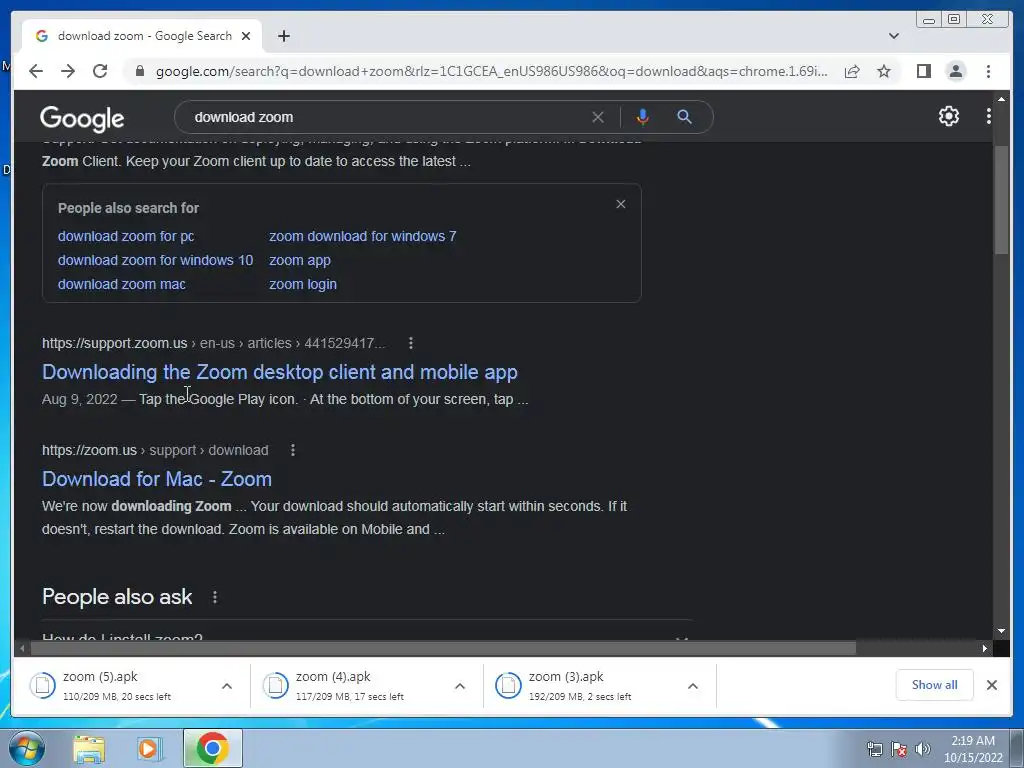Open more options for zoom.us support result
The width and height of the screenshot is (1024, 768).
point(293,450)
